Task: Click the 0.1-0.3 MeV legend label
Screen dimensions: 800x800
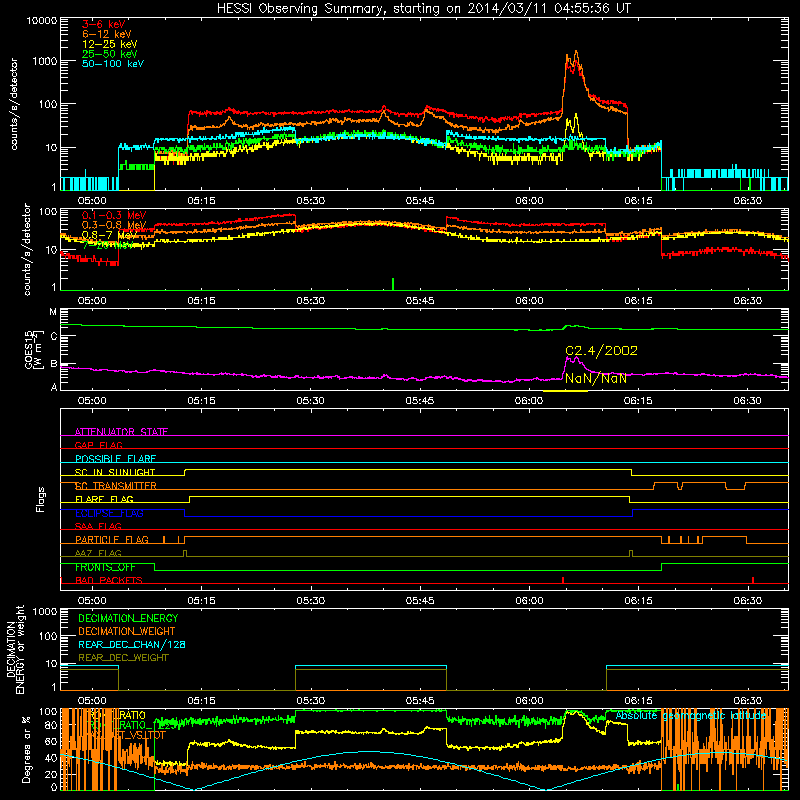Action: [114, 215]
